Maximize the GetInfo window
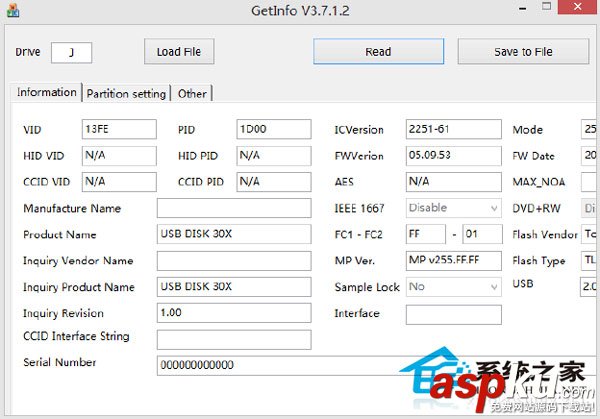 pyautogui.click(x=546, y=7)
